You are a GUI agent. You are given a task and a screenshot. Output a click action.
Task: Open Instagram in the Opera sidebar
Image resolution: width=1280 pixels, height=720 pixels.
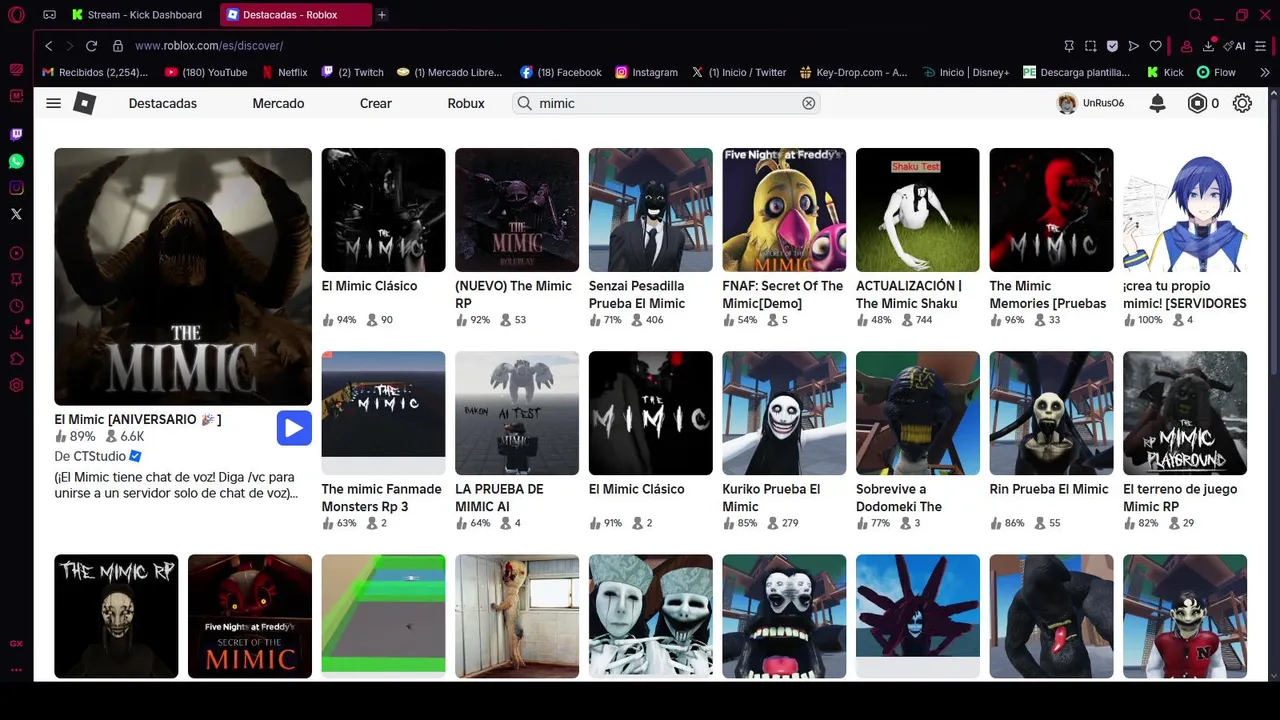(16, 187)
